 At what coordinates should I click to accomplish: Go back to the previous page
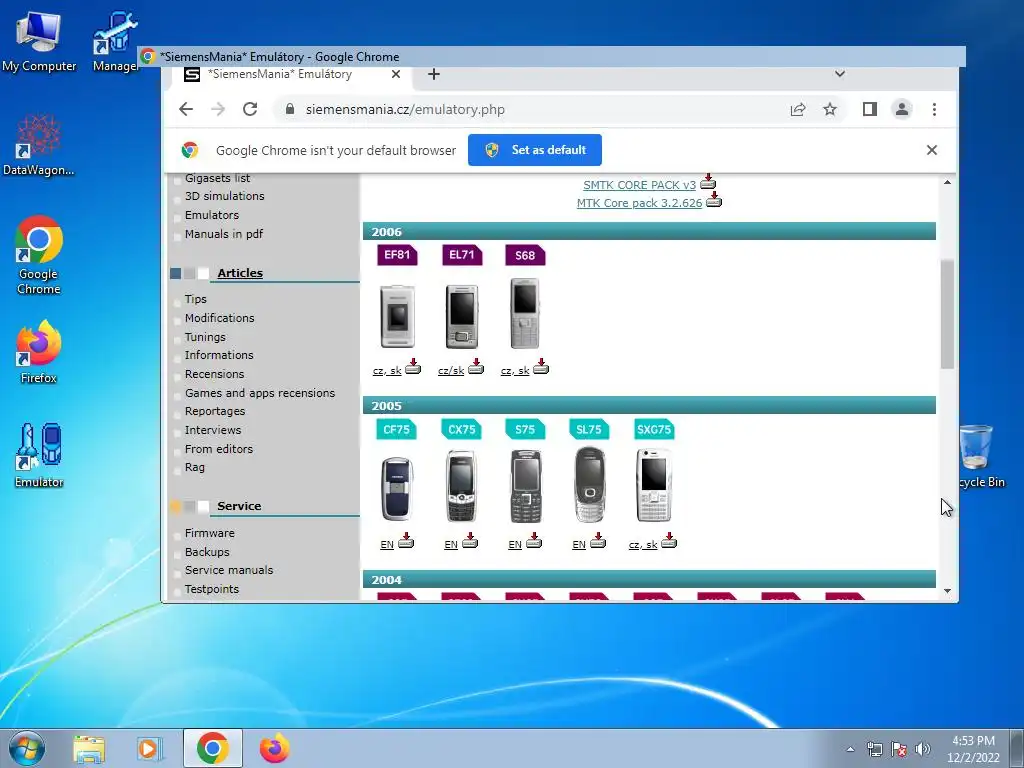pyautogui.click(x=186, y=109)
